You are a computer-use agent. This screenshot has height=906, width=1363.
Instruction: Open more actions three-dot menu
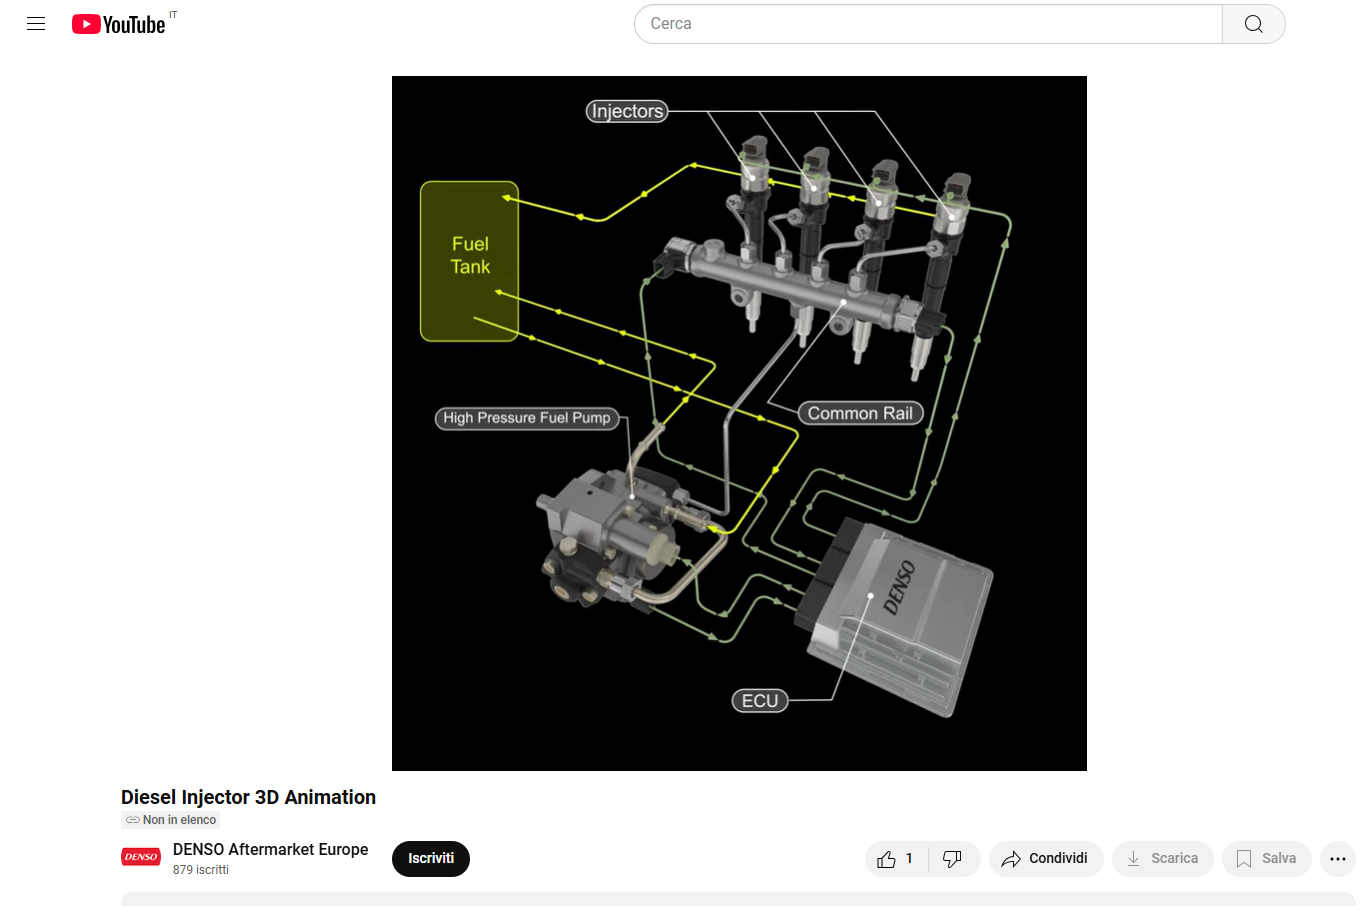1338,859
